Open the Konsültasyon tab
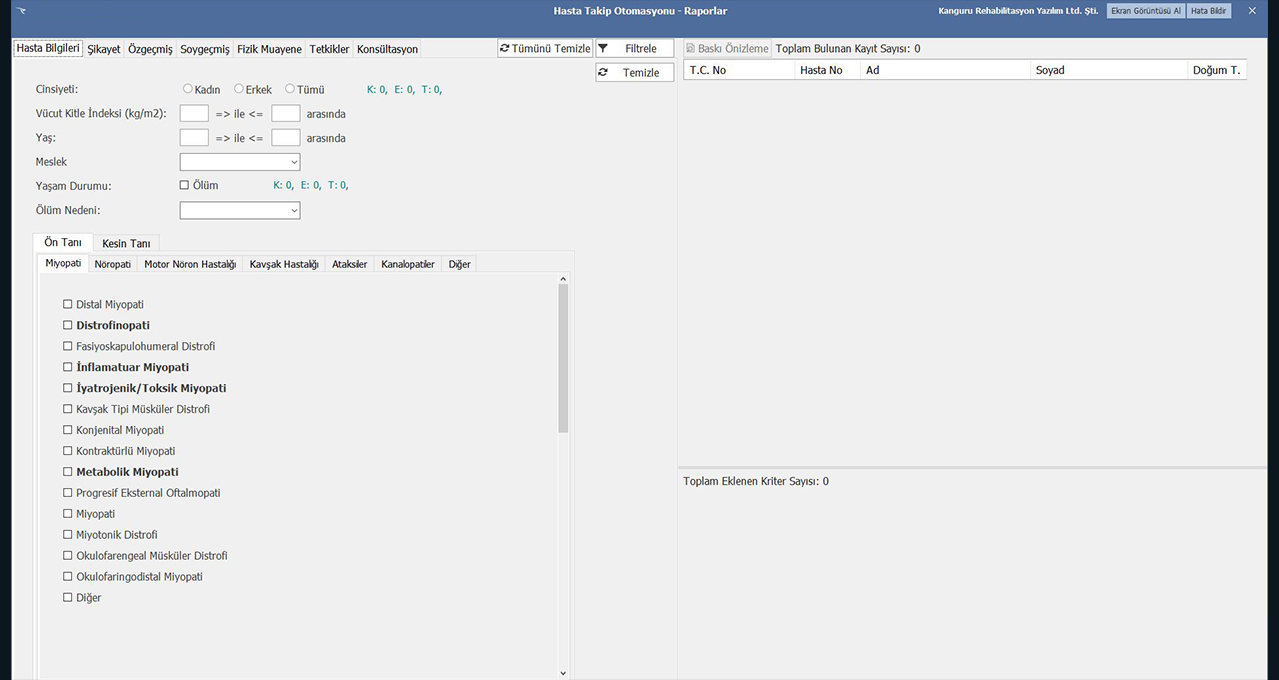The width and height of the screenshot is (1279, 680). (x=388, y=49)
